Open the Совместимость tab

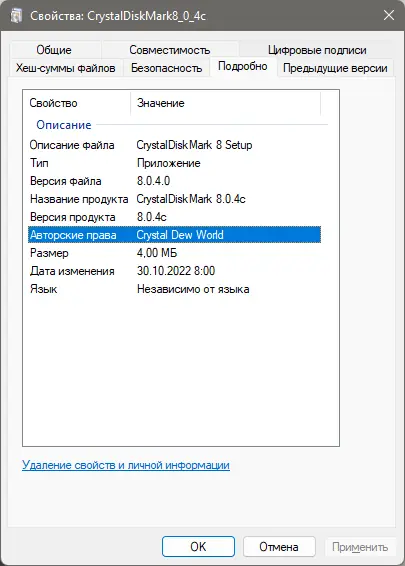click(x=170, y=50)
